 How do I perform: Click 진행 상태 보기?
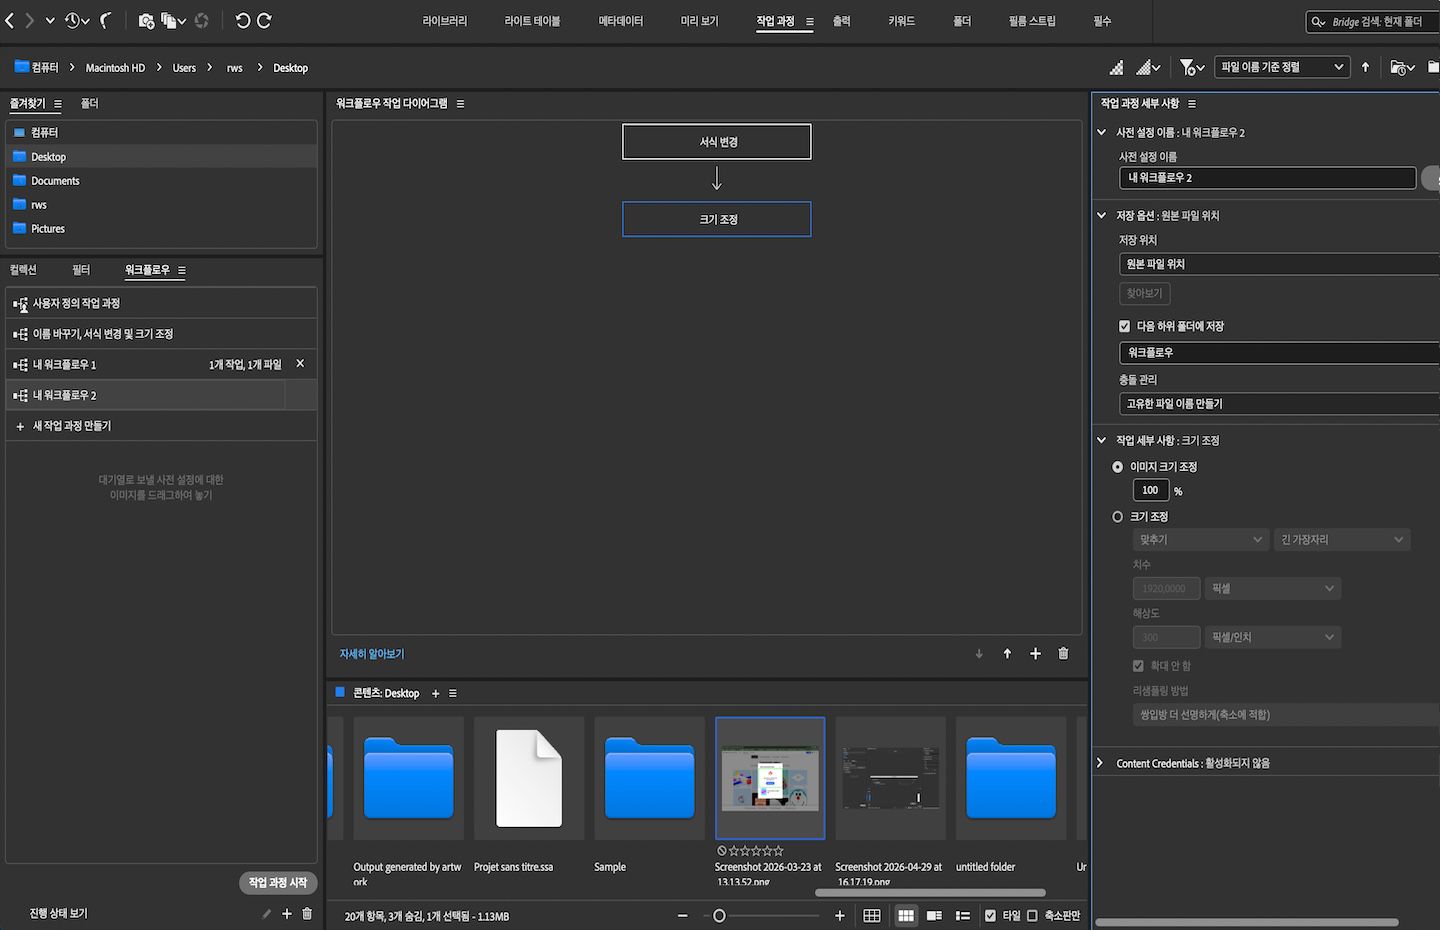(x=58, y=913)
